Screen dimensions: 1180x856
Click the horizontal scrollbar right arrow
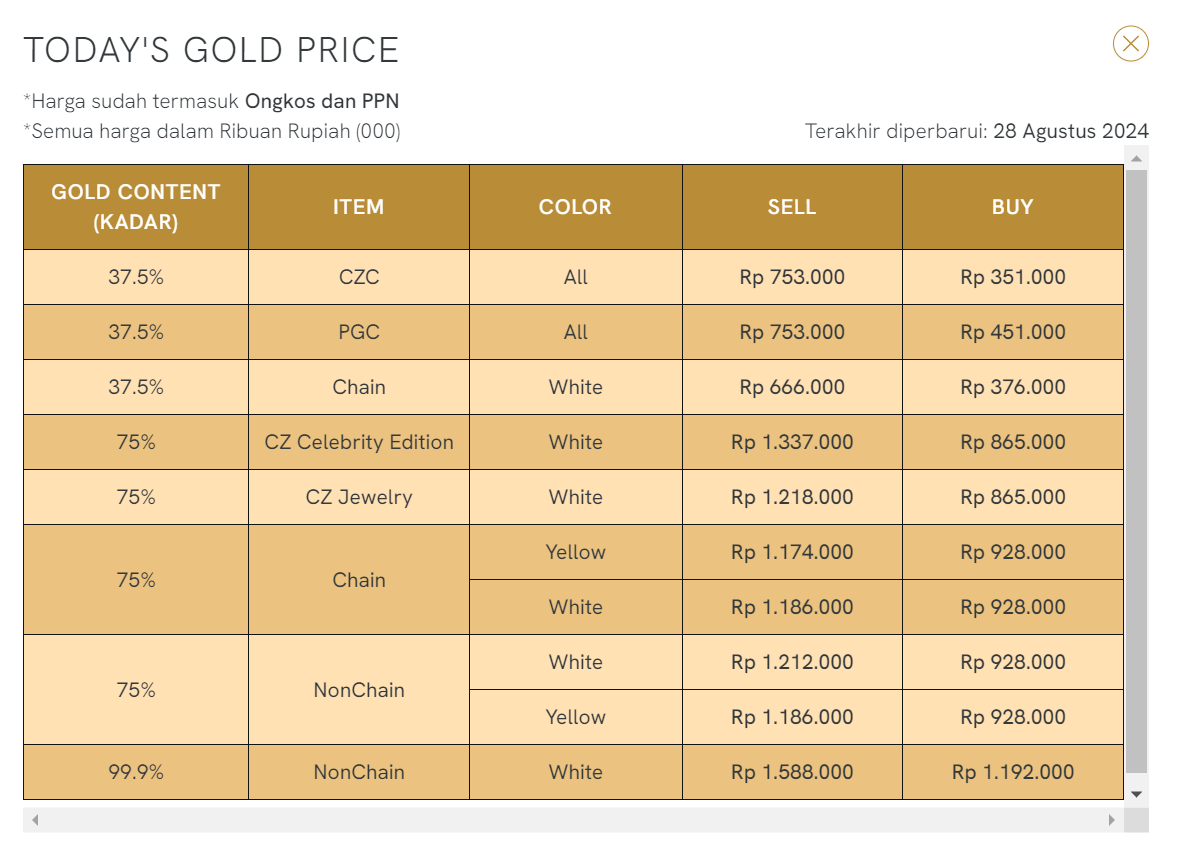click(1111, 820)
